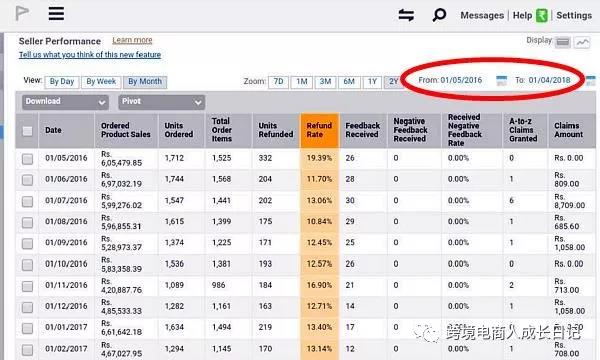Switch display to table view icon
This screenshot has height=360, width=600.
tap(562, 42)
